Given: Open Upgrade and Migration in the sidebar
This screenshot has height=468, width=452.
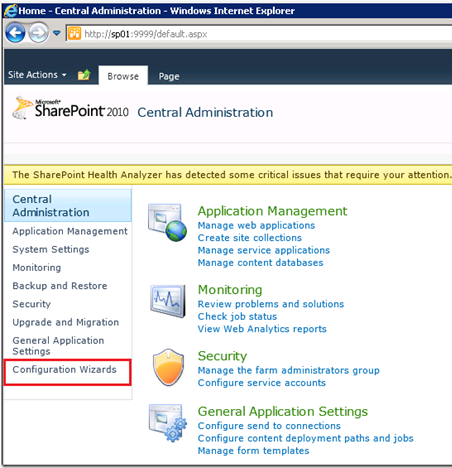Looking at the screenshot, I should (66, 322).
